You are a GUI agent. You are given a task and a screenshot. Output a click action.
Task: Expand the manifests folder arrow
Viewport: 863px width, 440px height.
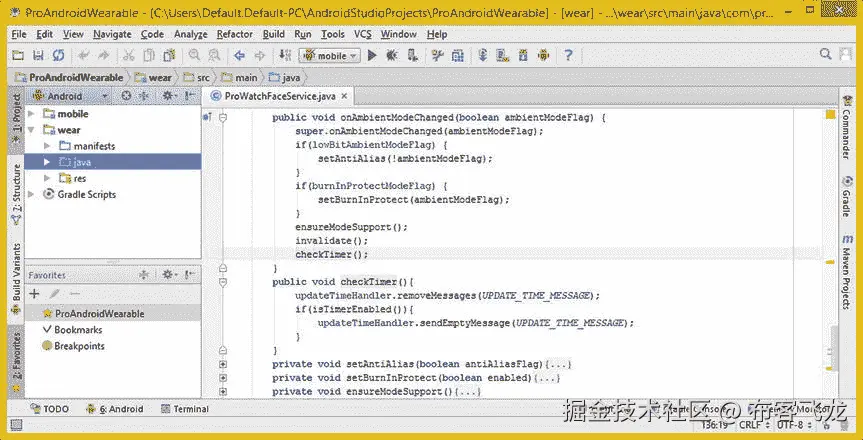[x=47, y=146]
